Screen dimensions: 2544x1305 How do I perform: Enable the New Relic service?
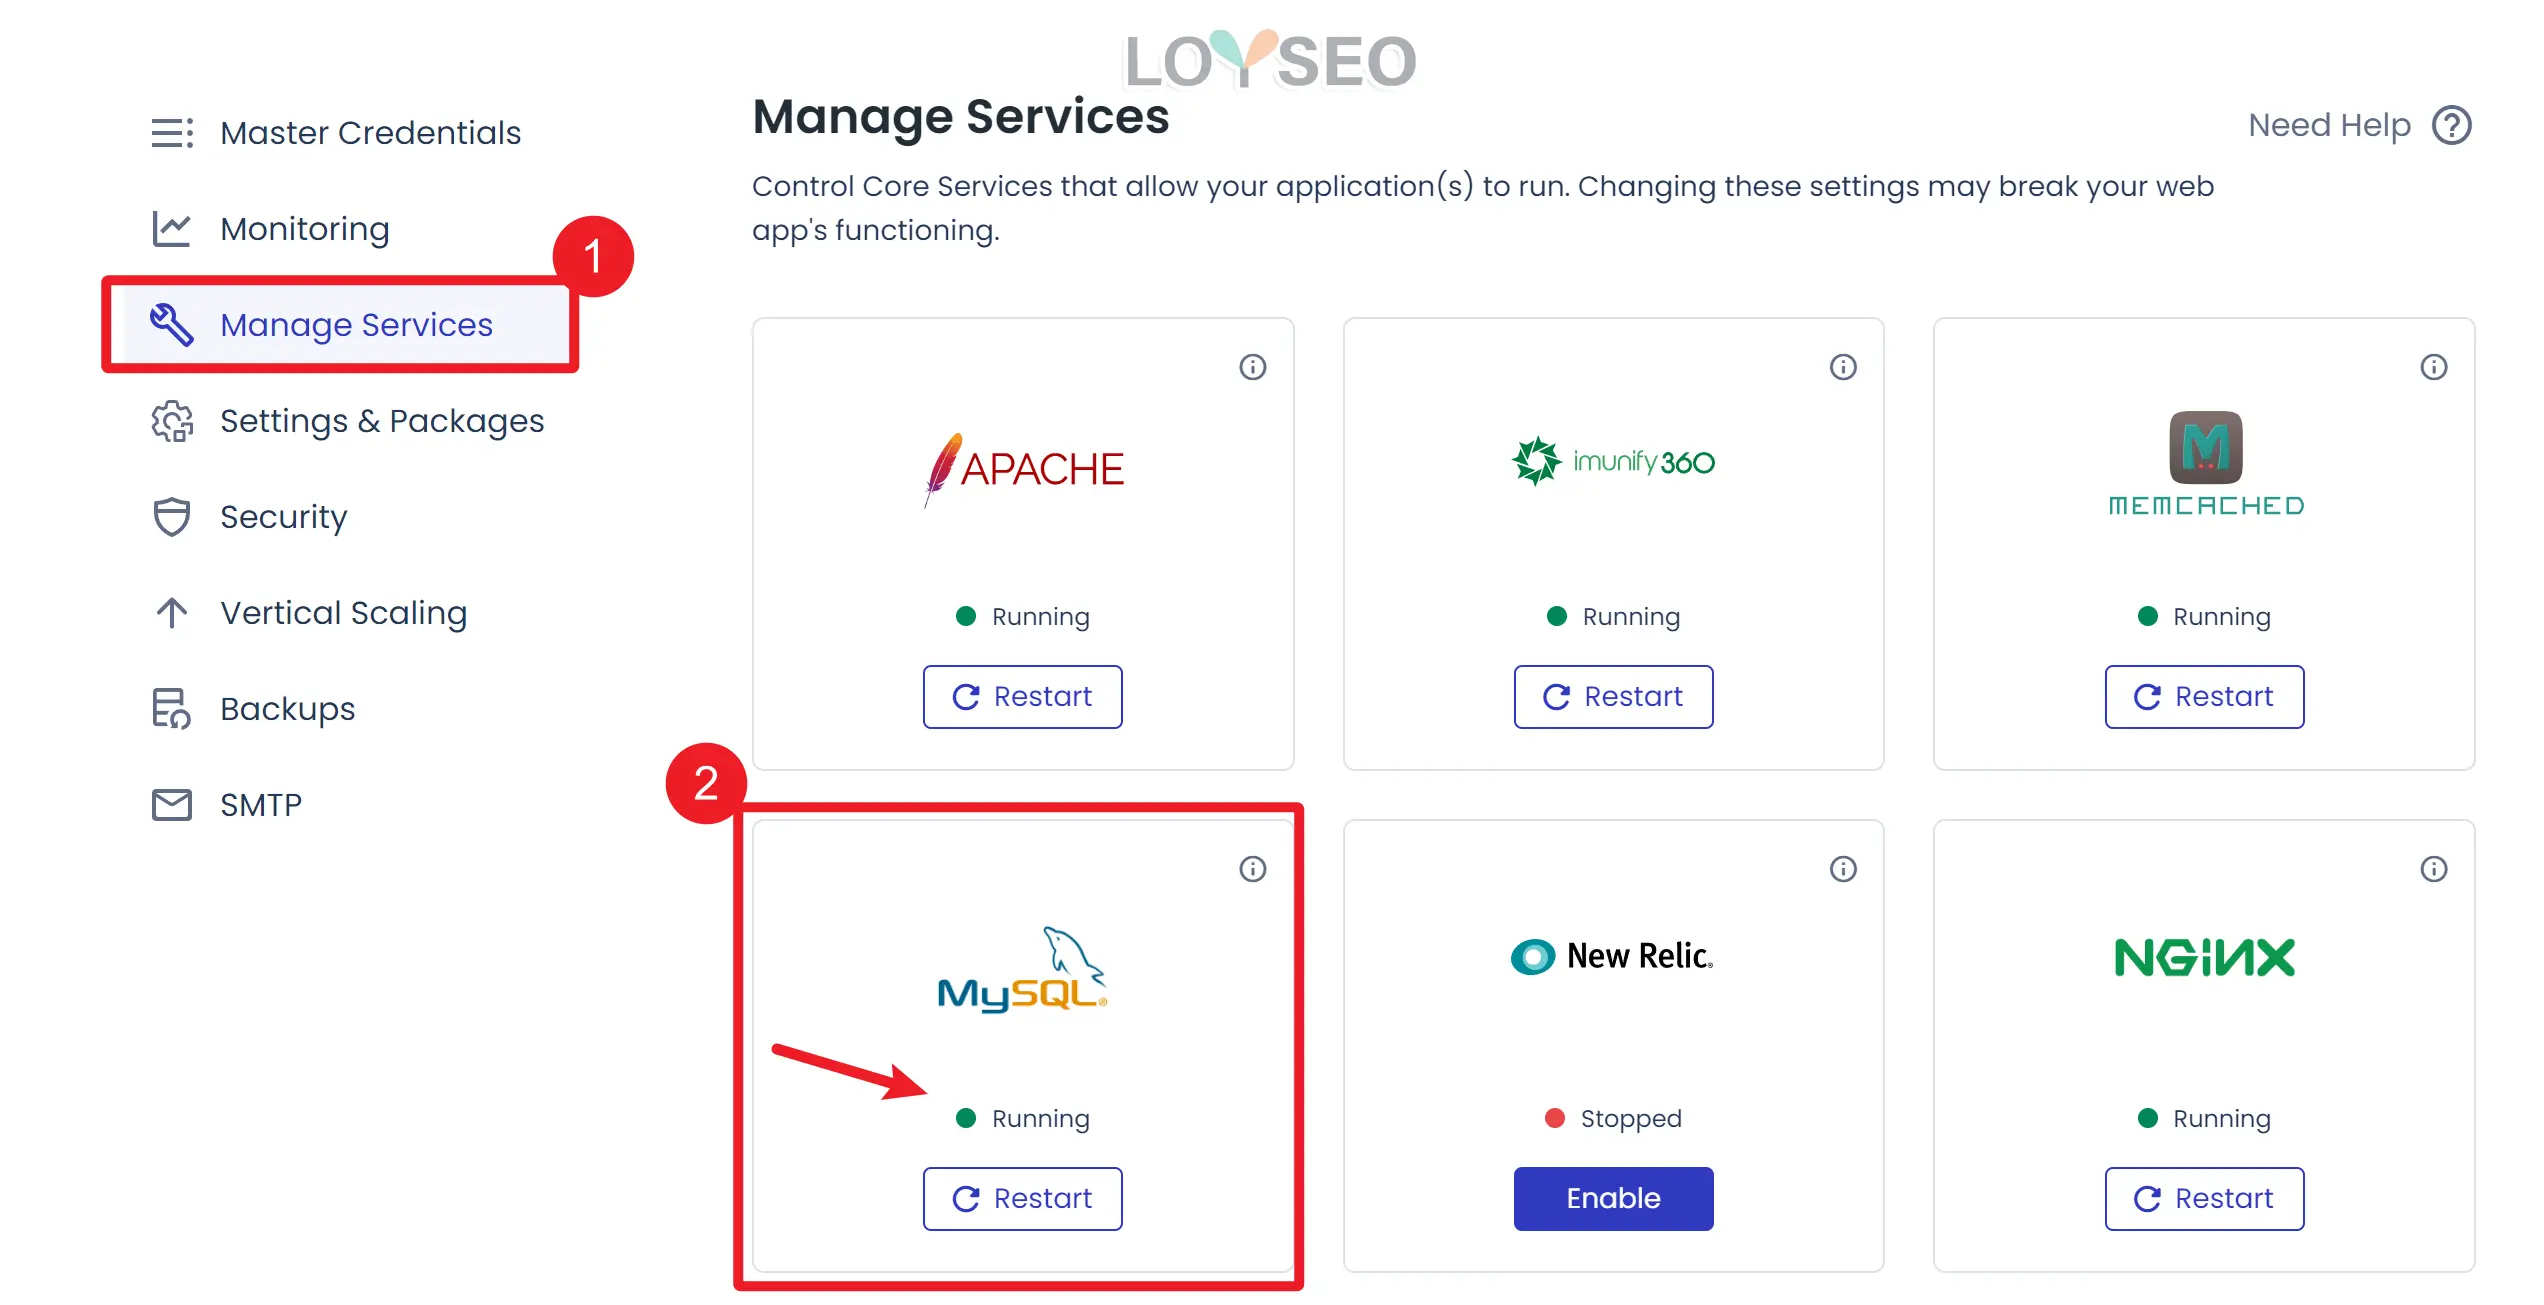[x=1612, y=1198]
